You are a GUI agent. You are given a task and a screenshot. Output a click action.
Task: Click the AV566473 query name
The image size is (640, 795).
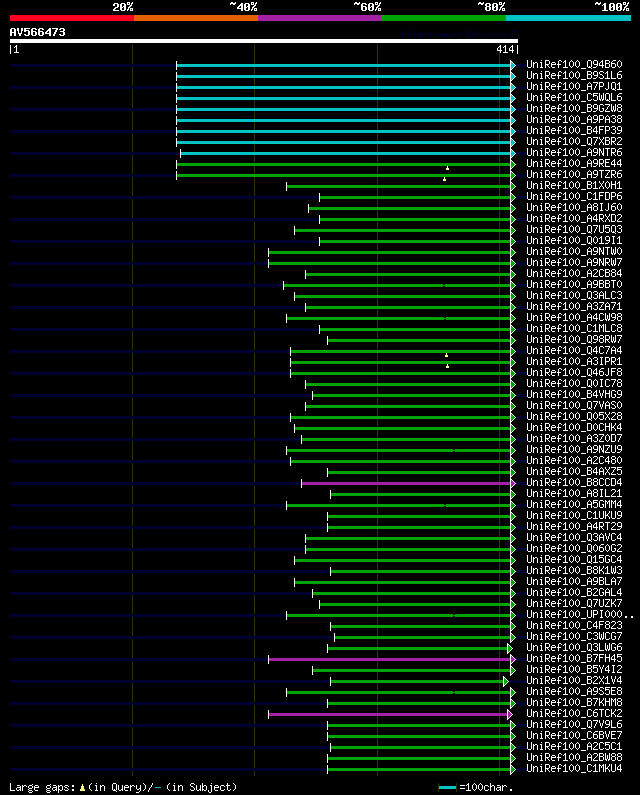coord(38,32)
